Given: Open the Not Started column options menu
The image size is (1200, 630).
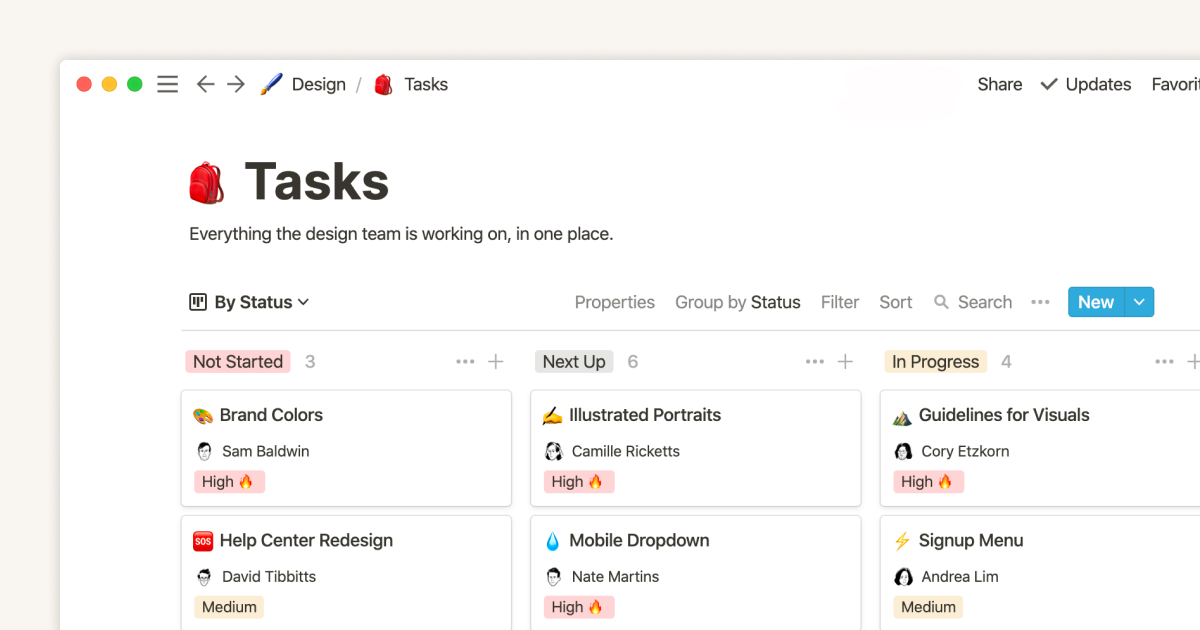Looking at the screenshot, I should tap(464, 361).
